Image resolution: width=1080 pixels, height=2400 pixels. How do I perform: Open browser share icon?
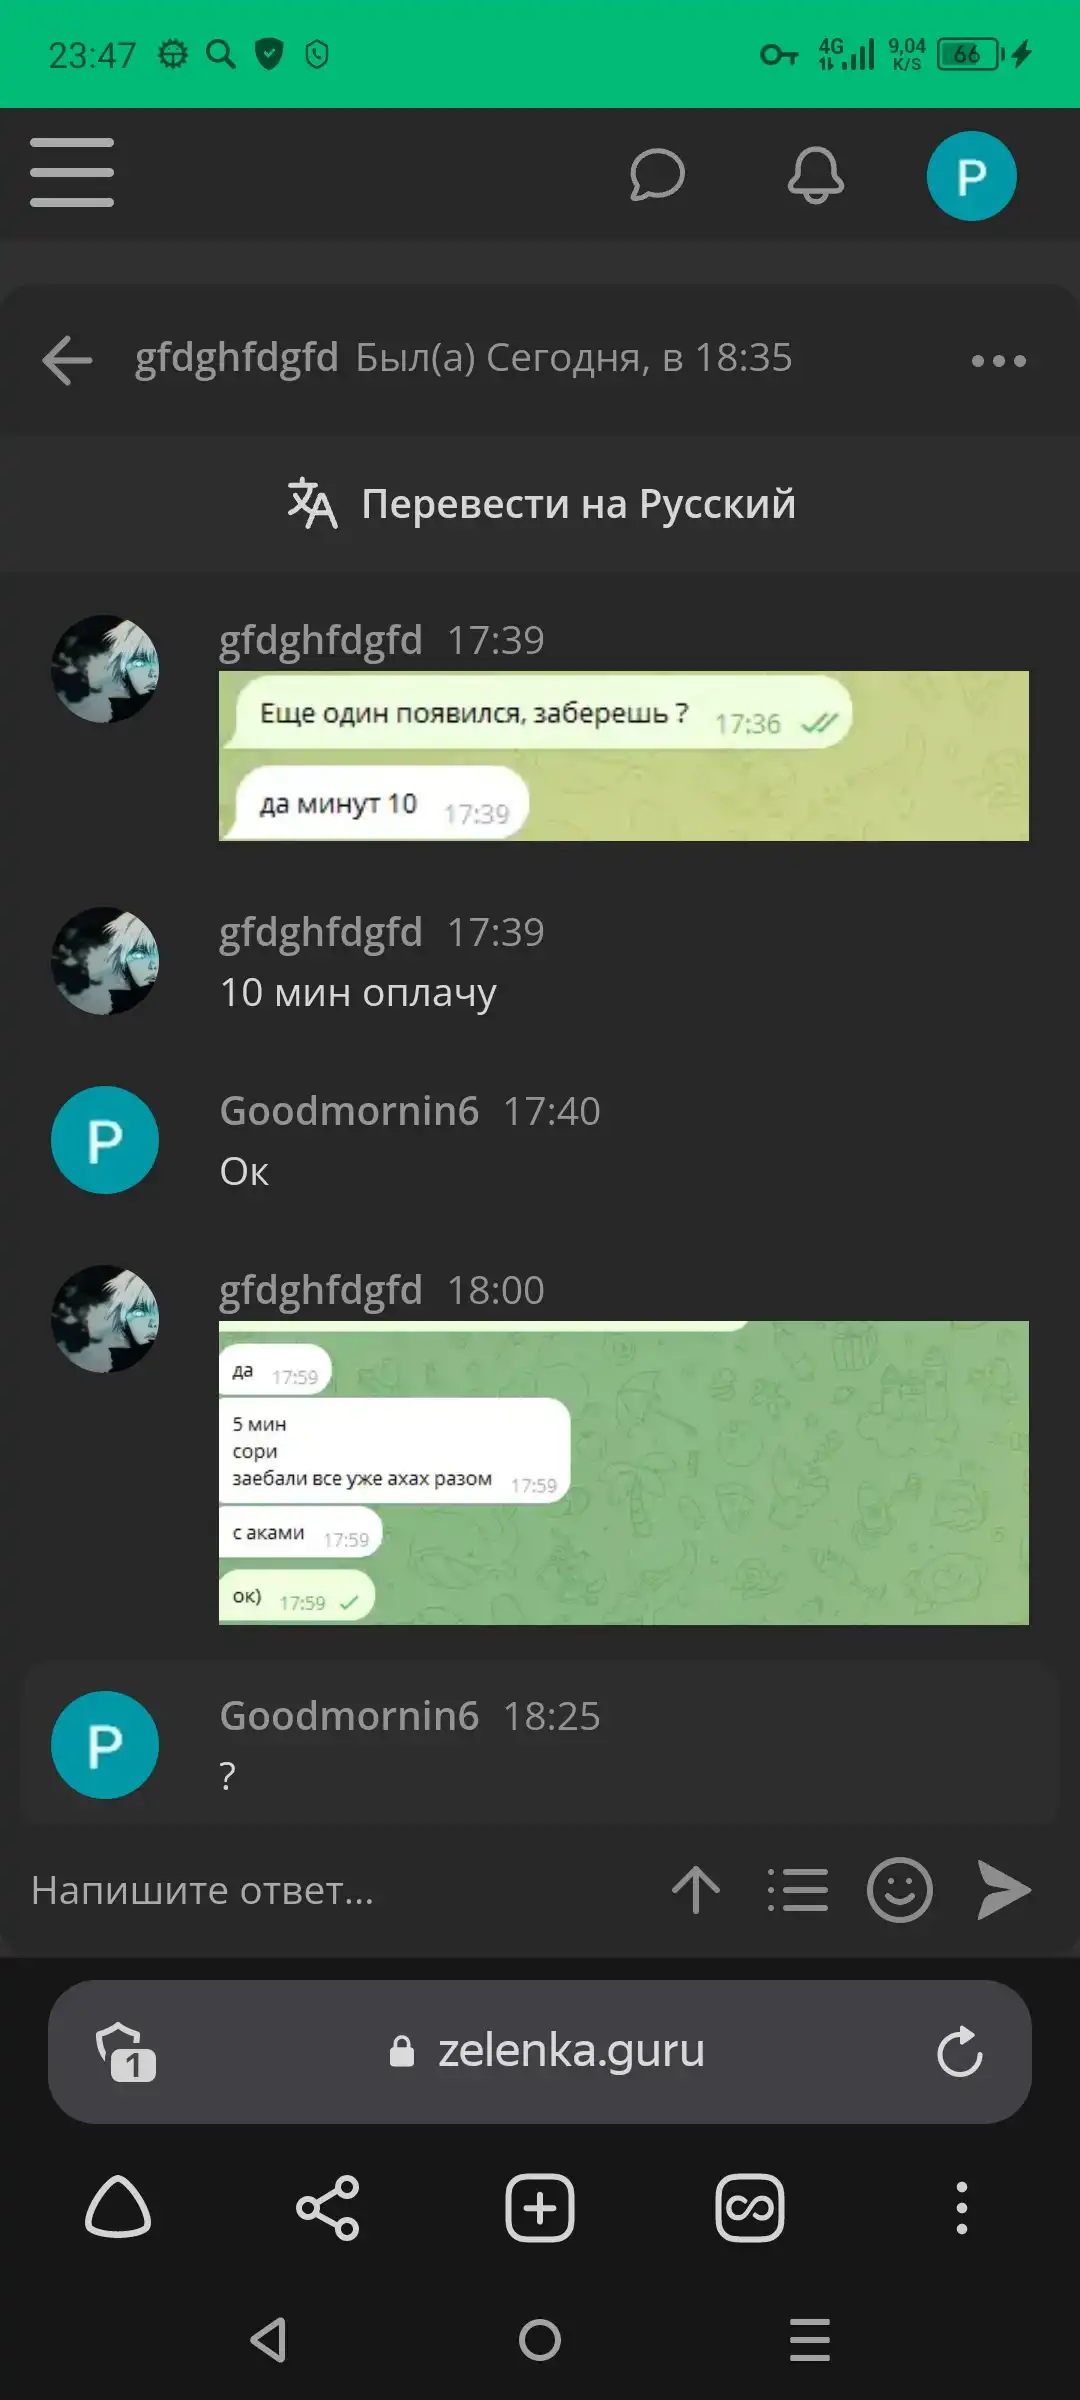point(328,2207)
